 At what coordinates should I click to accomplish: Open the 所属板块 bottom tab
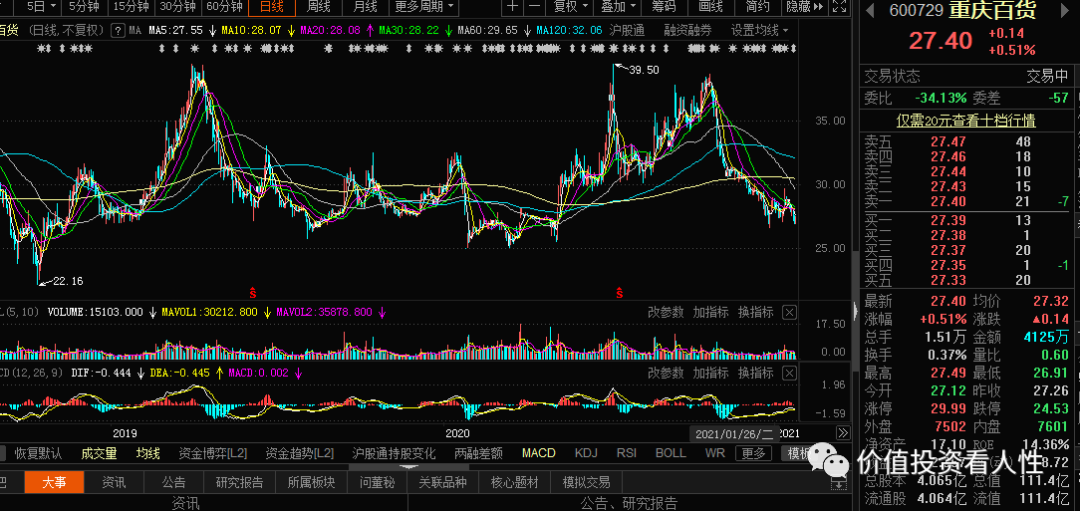click(311, 482)
